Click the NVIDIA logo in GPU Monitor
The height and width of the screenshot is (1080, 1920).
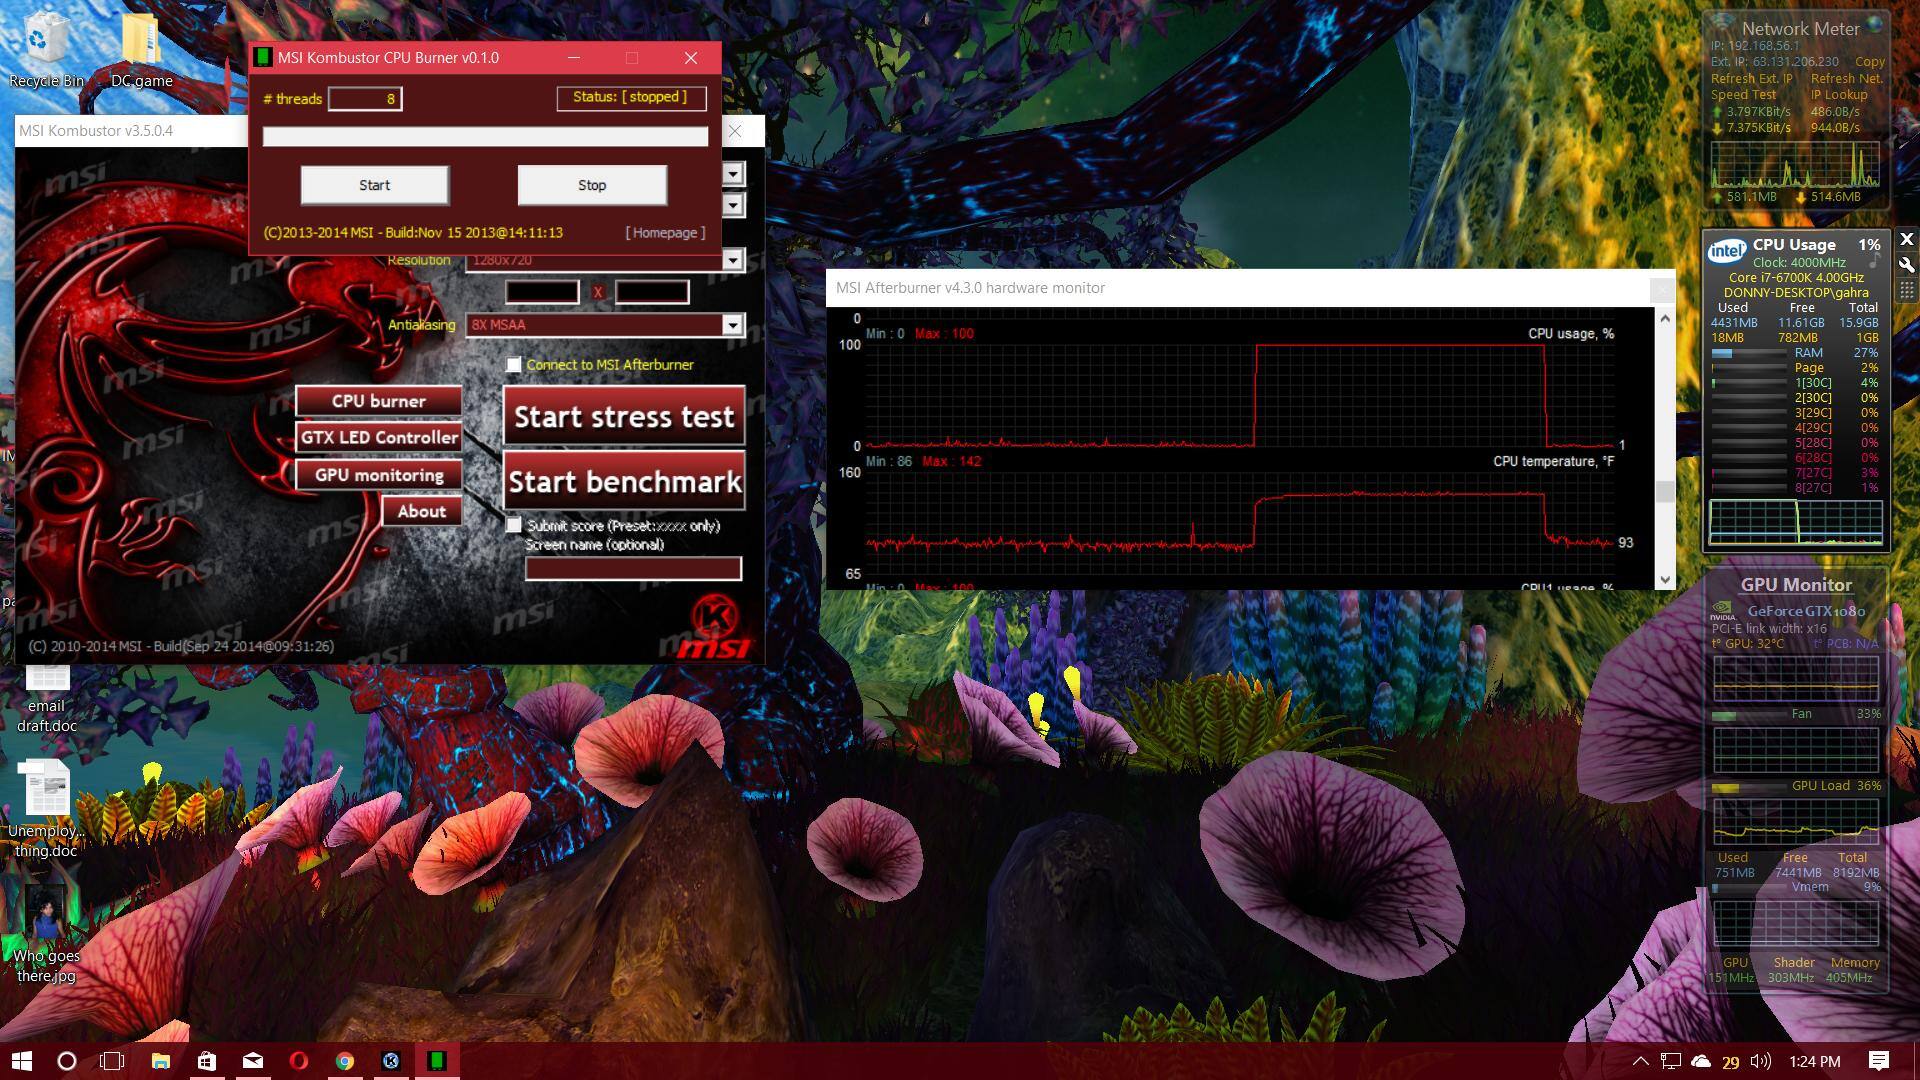1723,610
